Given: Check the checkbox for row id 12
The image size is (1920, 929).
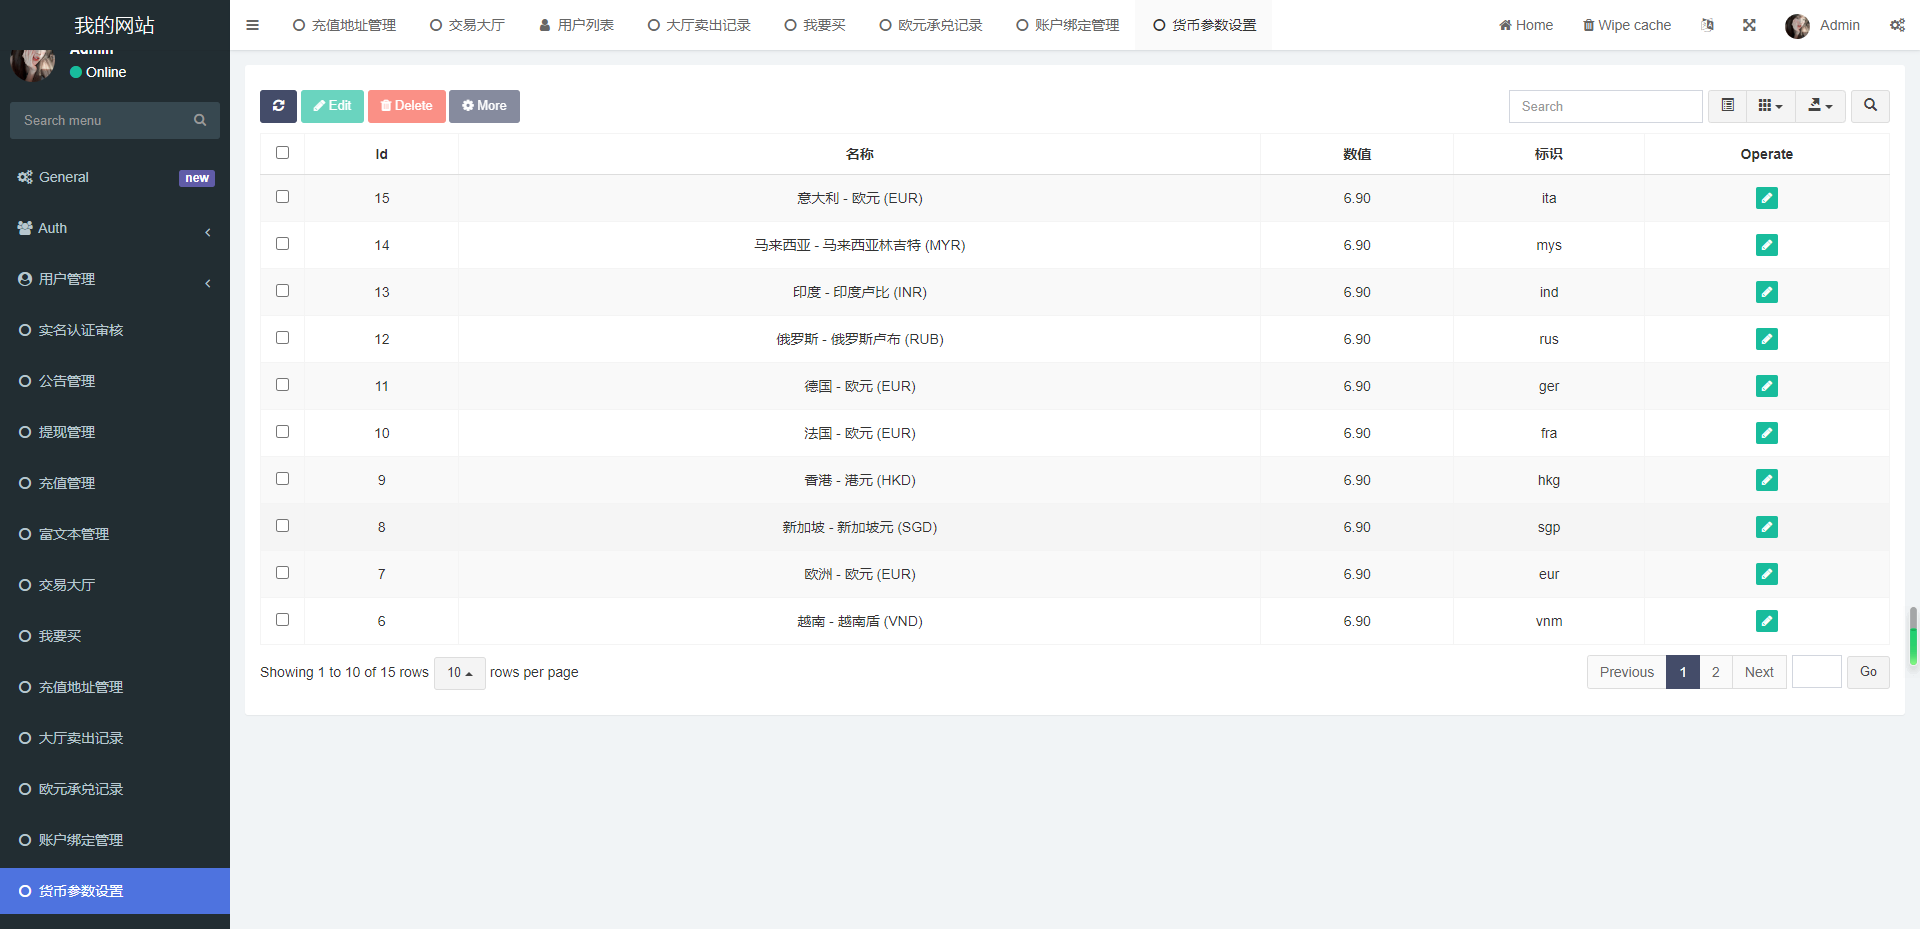Looking at the screenshot, I should point(282,337).
